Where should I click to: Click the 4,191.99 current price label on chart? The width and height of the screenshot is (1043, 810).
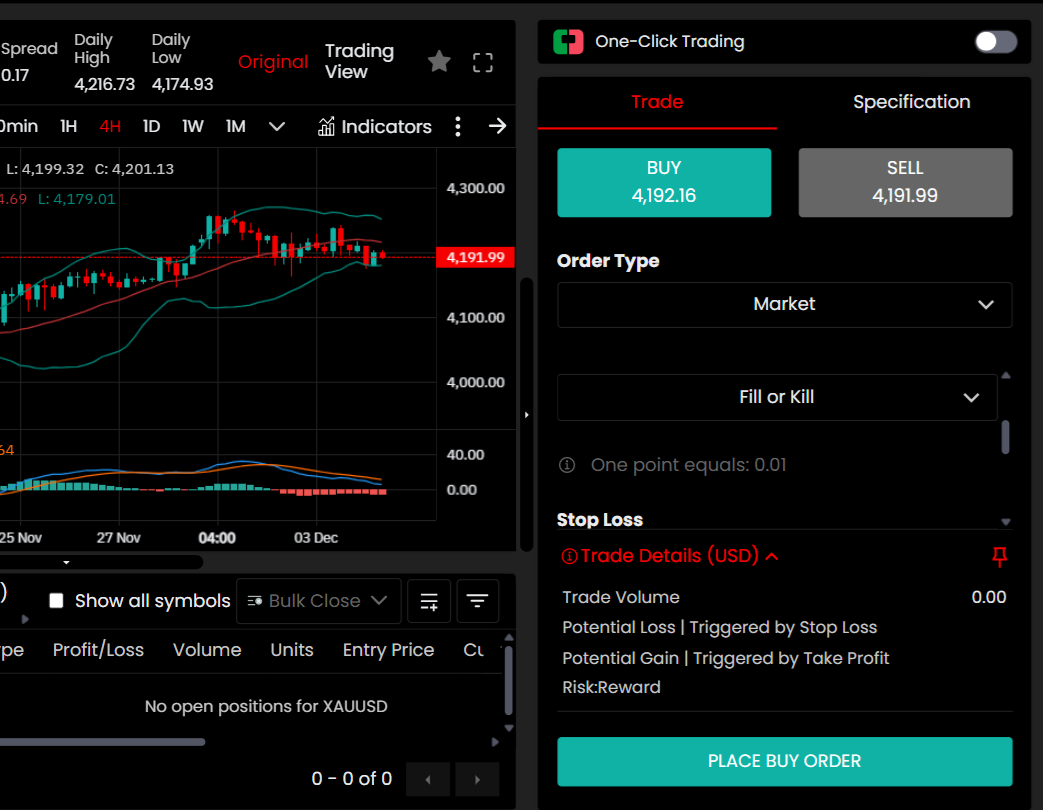475,257
